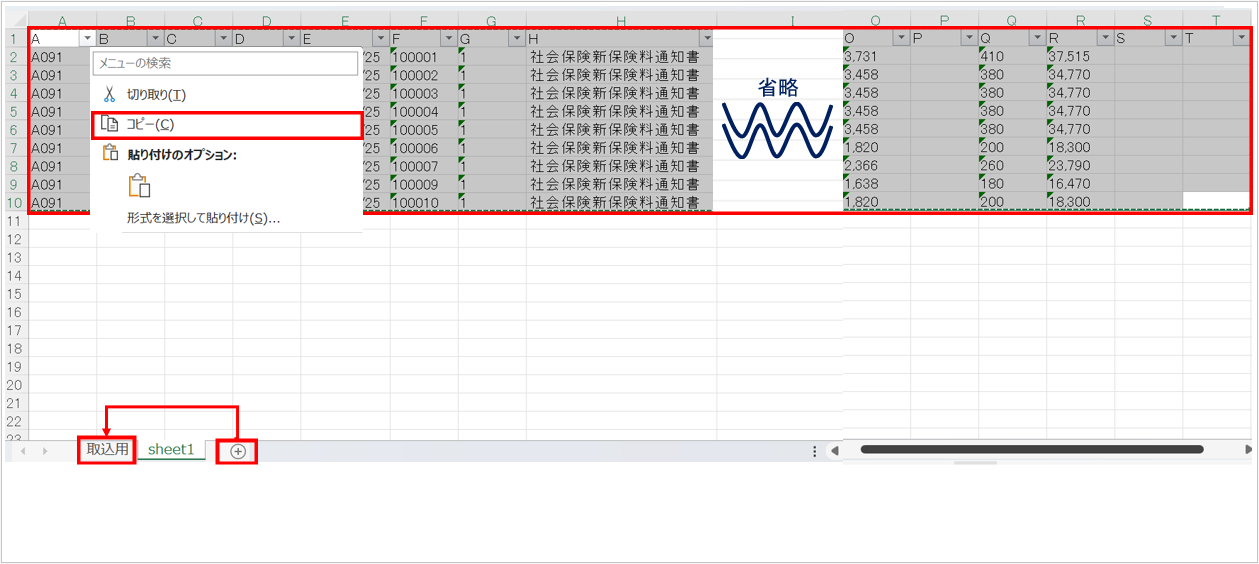This screenshot has width=1259, height=564.
Task: Click the column P letter header
Action: click(944, 20)
